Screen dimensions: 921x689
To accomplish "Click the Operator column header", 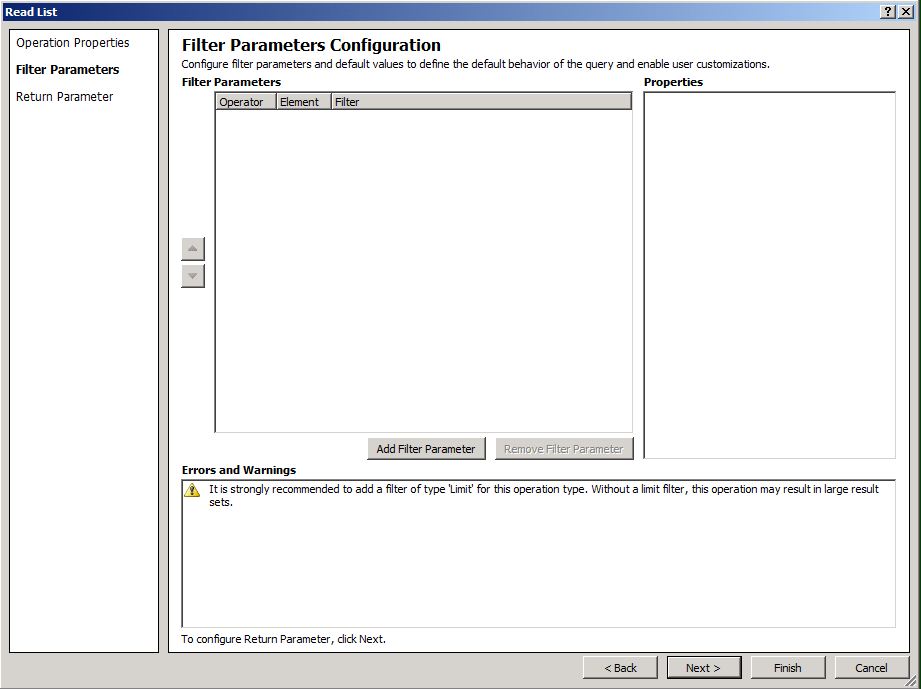I will click(x=246, y=102).
